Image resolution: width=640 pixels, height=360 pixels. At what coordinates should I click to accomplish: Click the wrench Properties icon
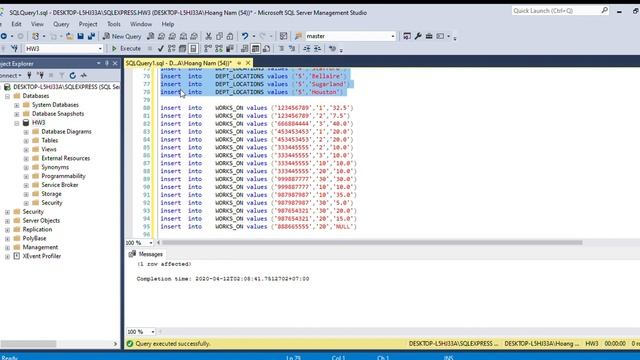tap(418, 36)
